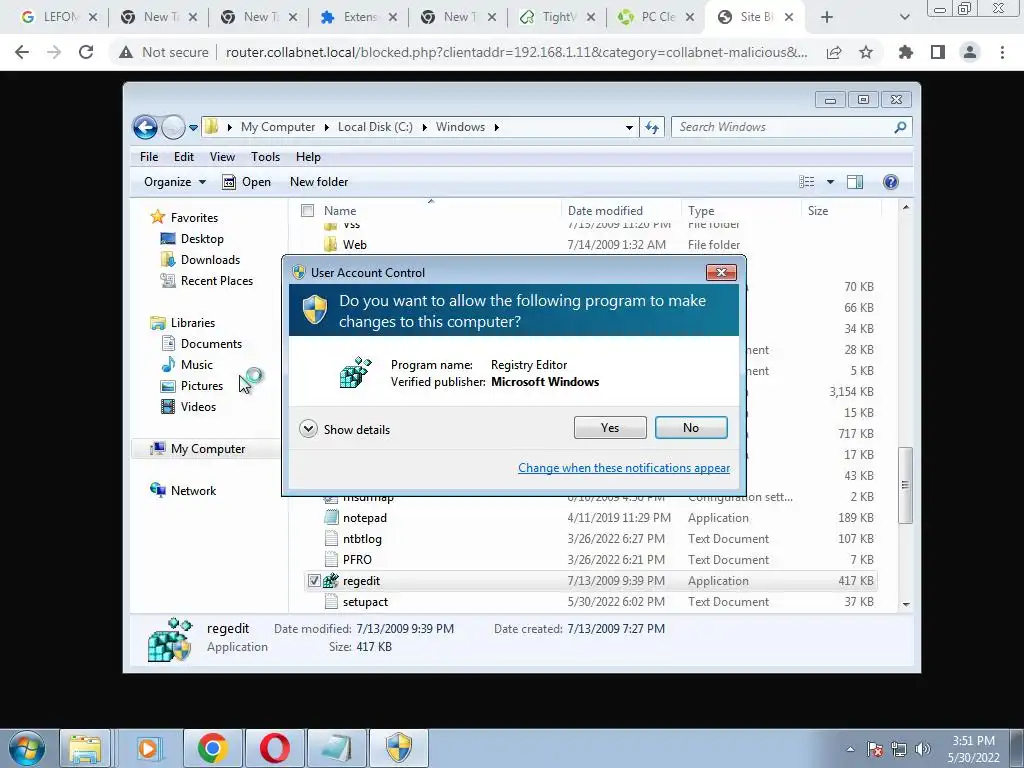Click New folder in Explorer toolbar
Screen dimensions: 1024x768
point(319,182)
